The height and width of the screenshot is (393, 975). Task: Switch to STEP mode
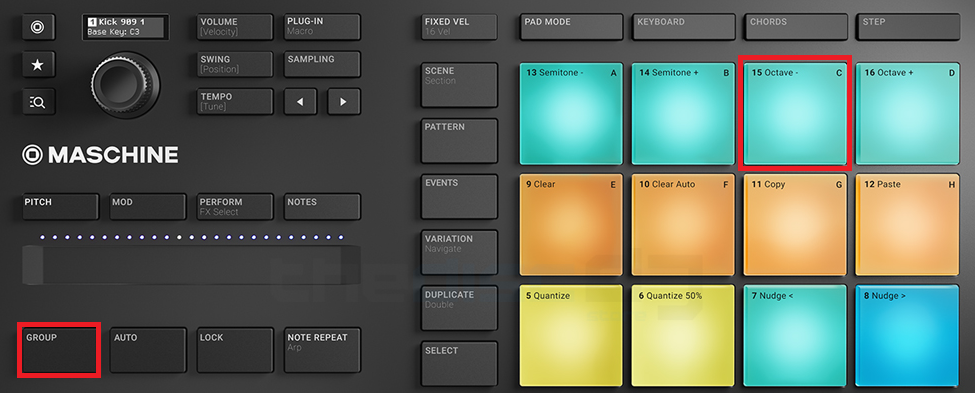(908, 27)
